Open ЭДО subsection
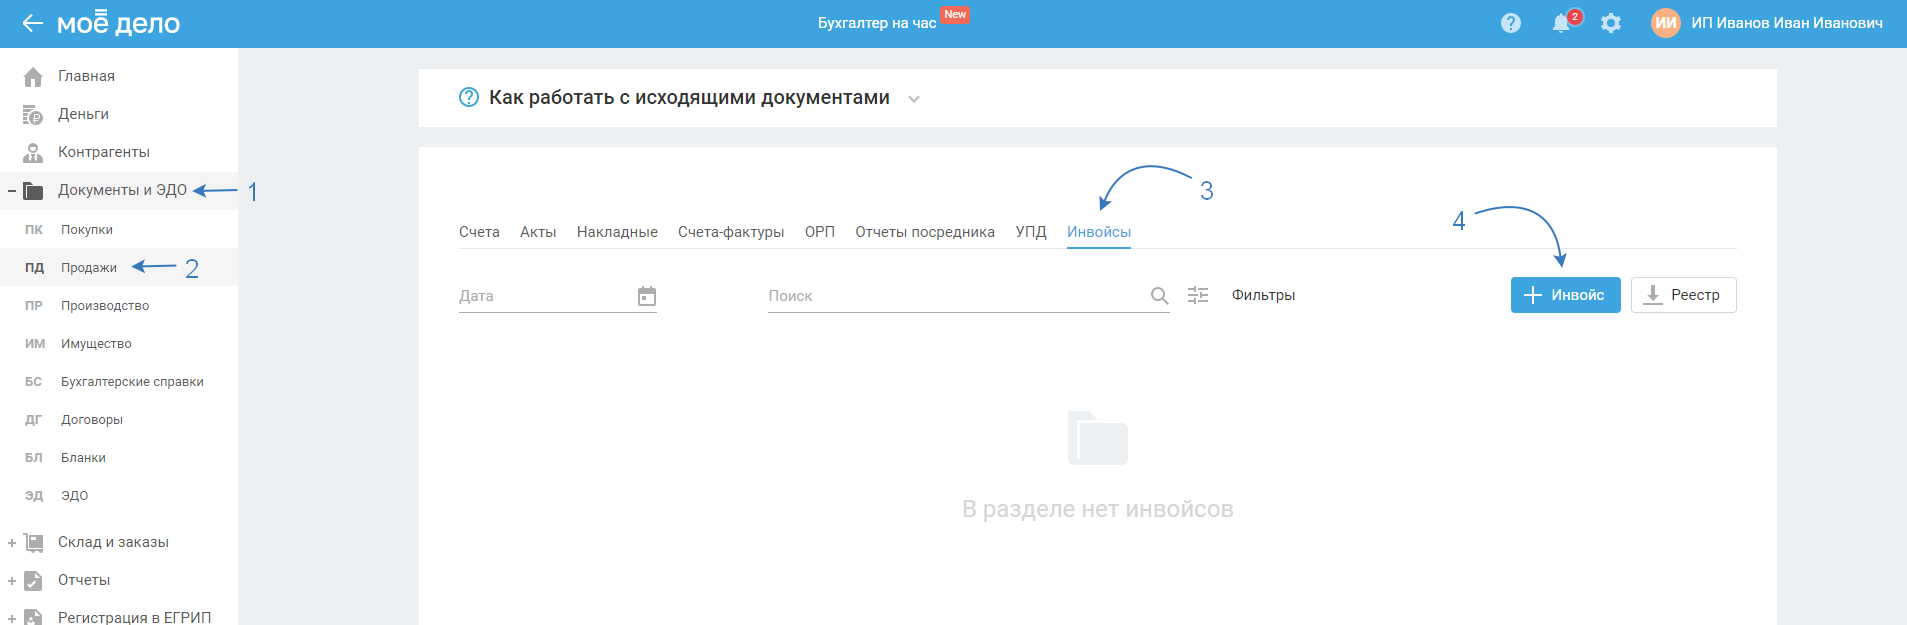The width and height of the screenshot is (1907, 625). tap(74, 496)
